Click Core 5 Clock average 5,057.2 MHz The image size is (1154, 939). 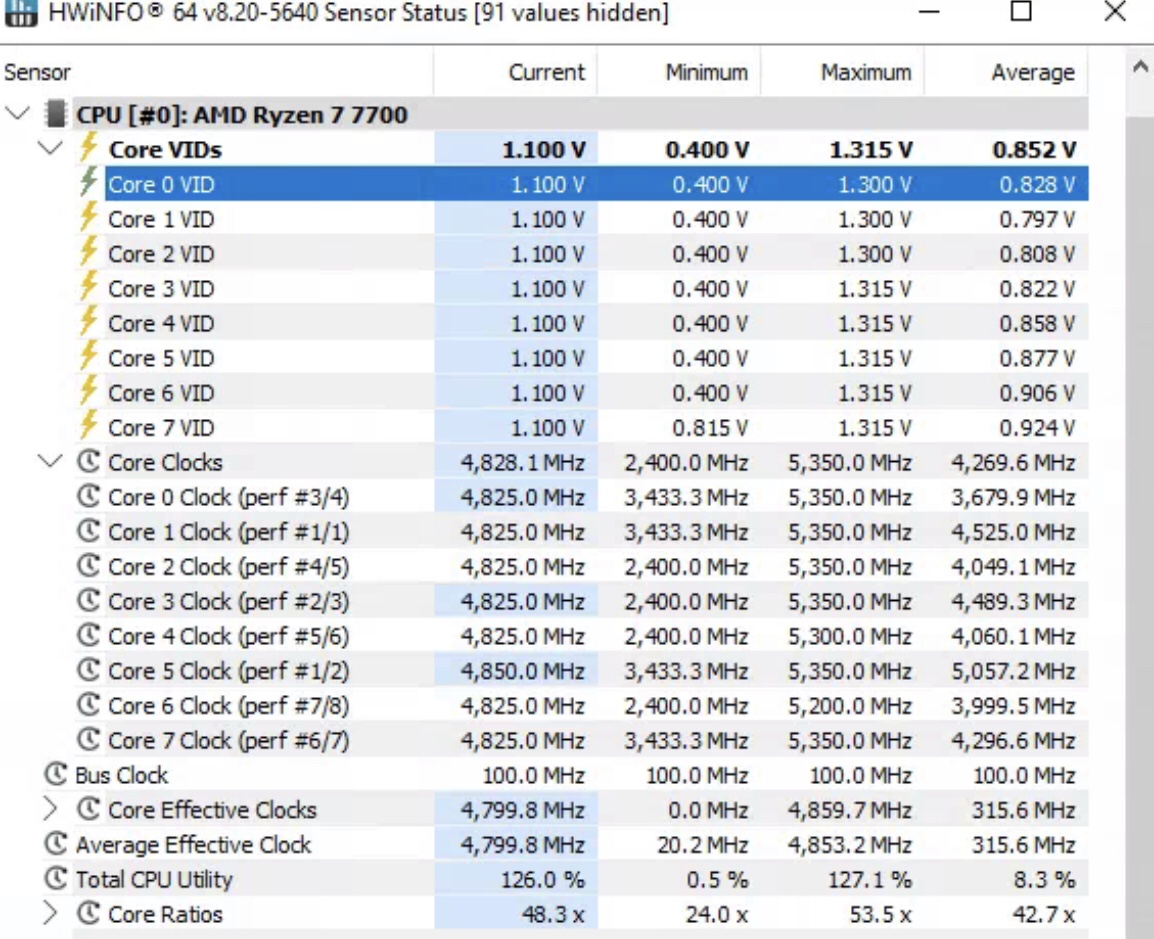1013,670
